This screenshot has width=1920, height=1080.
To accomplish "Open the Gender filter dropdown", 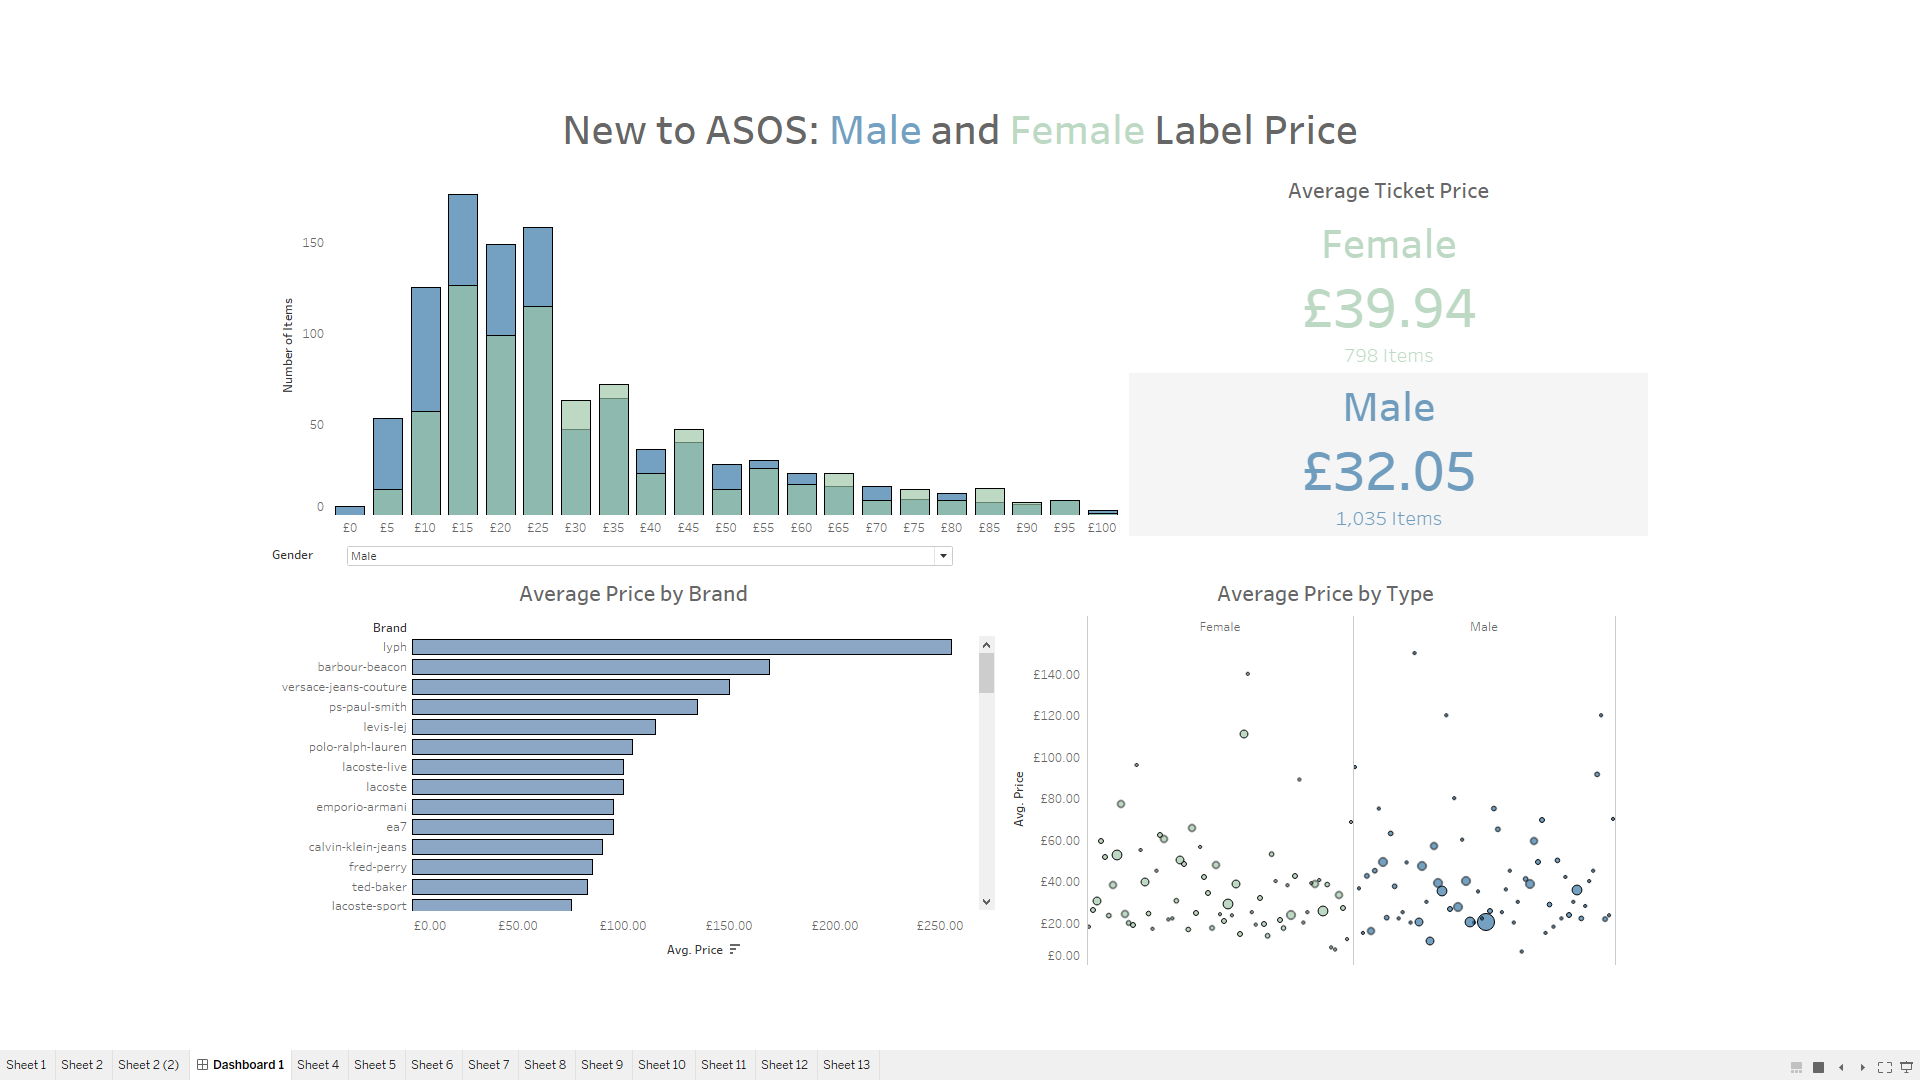I will point(648,556).
